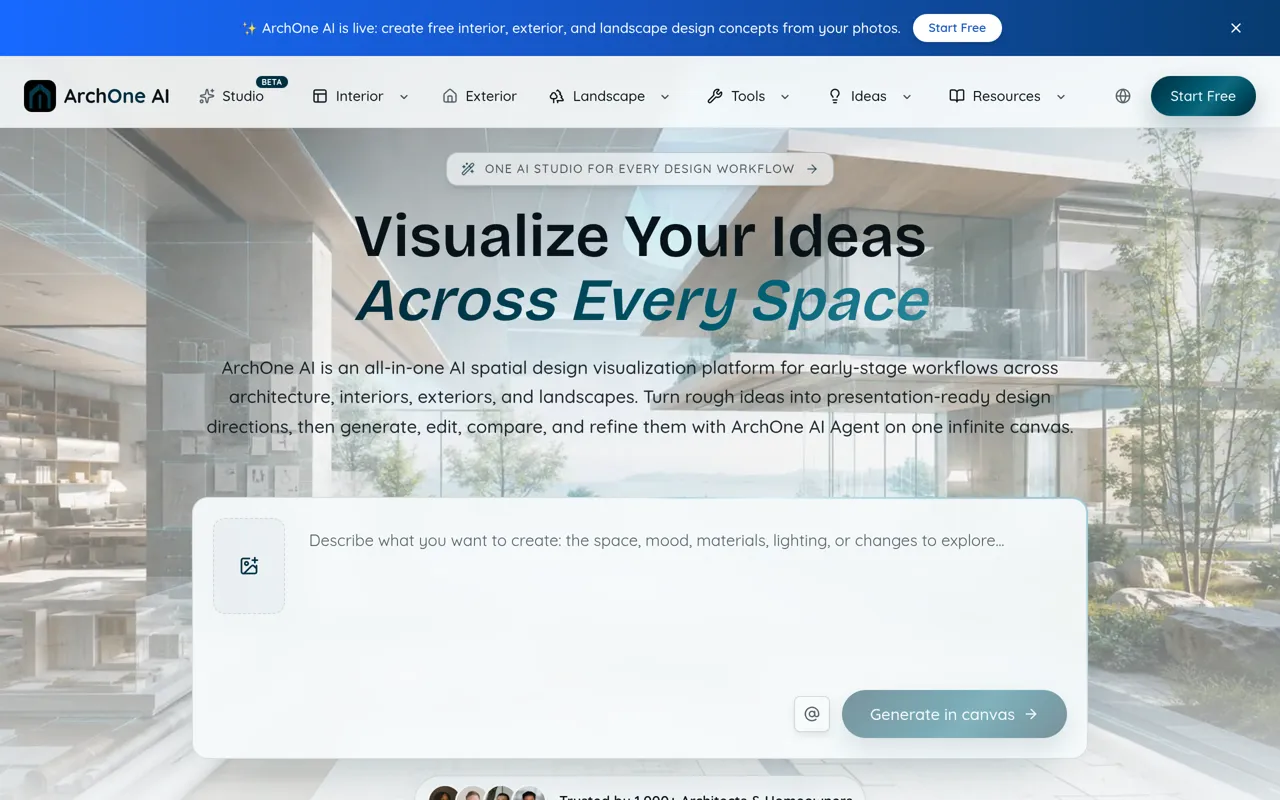This screenshot has width=1280, height=800.
Task: Click the arrow icon in workflow pill
Action: [x=812, y=169]
